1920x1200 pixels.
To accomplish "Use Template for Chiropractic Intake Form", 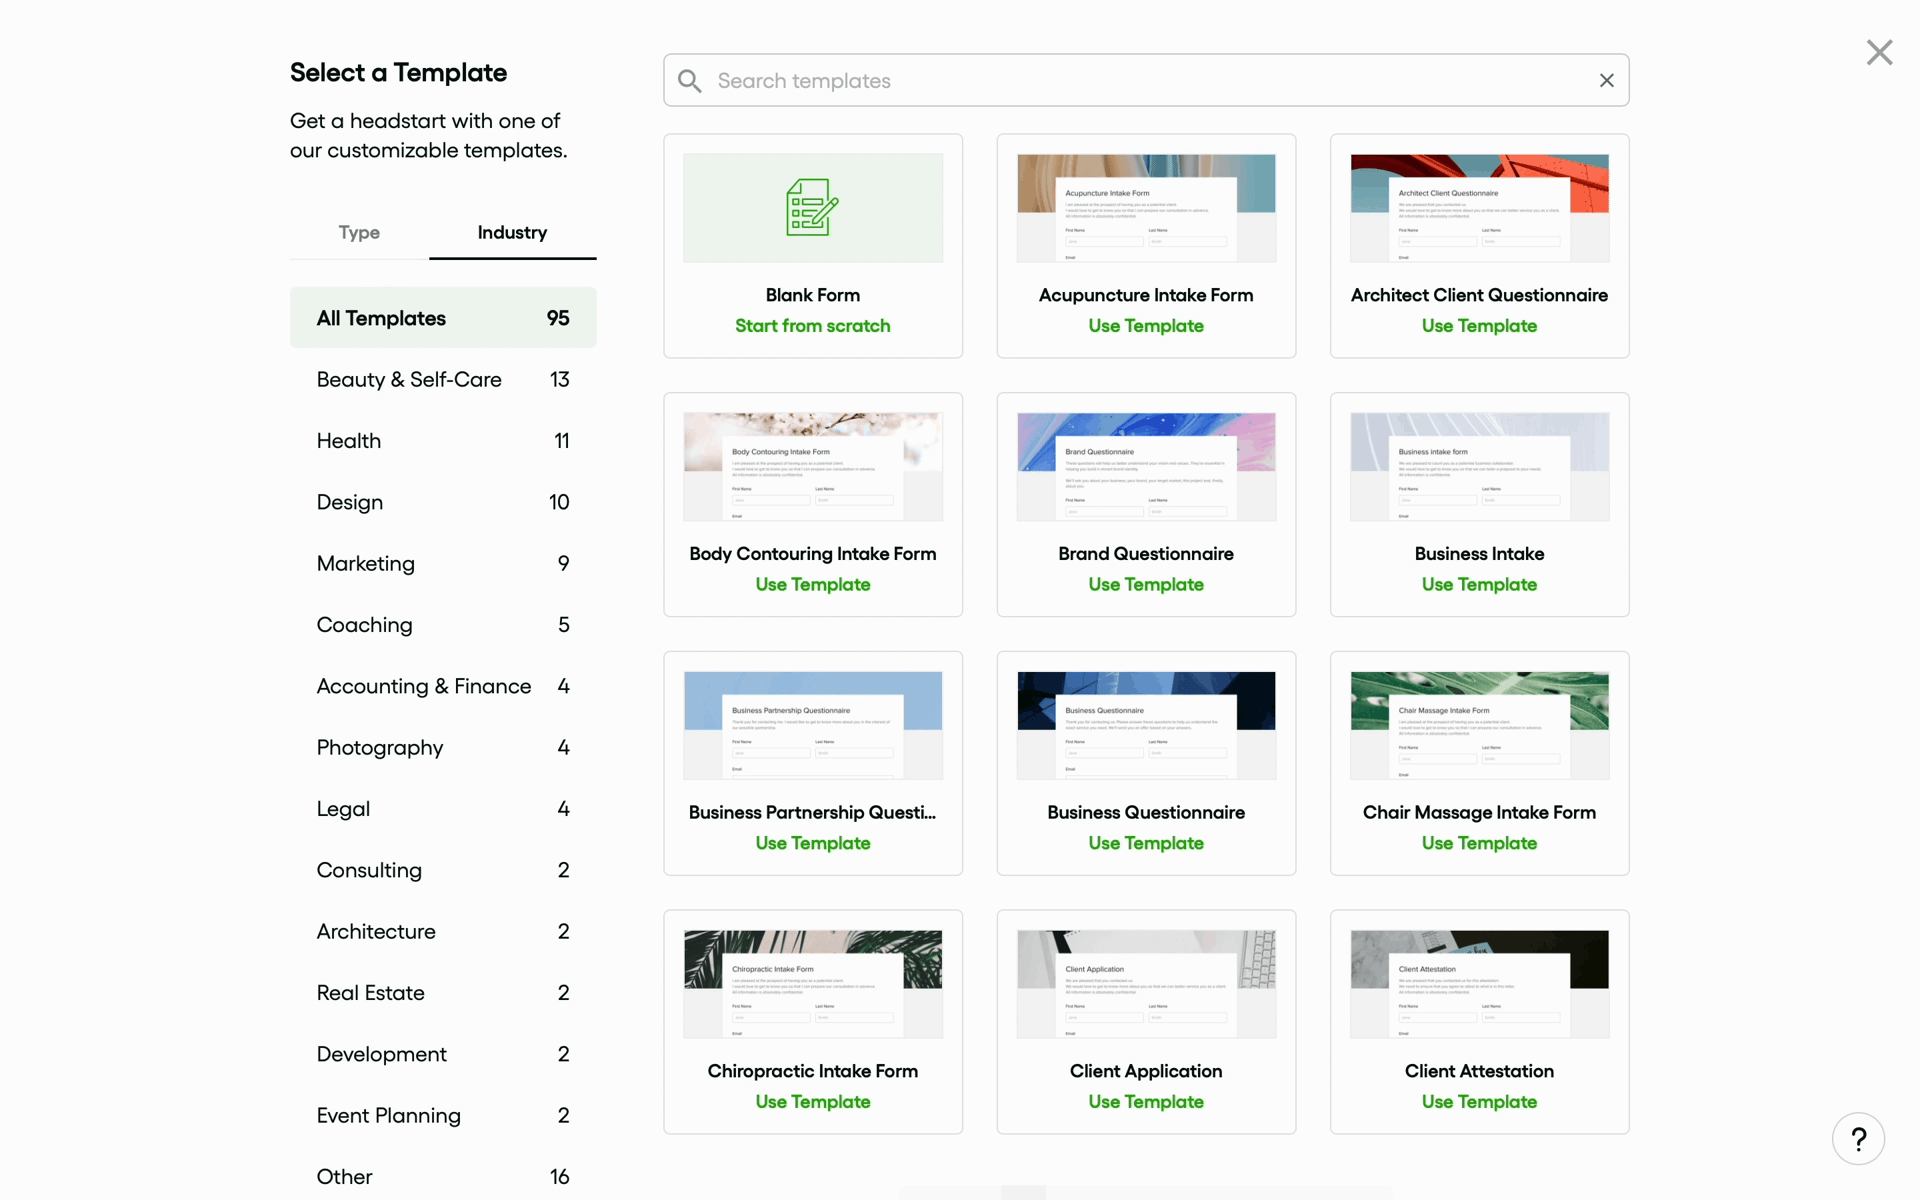I will pos(813,1102).
